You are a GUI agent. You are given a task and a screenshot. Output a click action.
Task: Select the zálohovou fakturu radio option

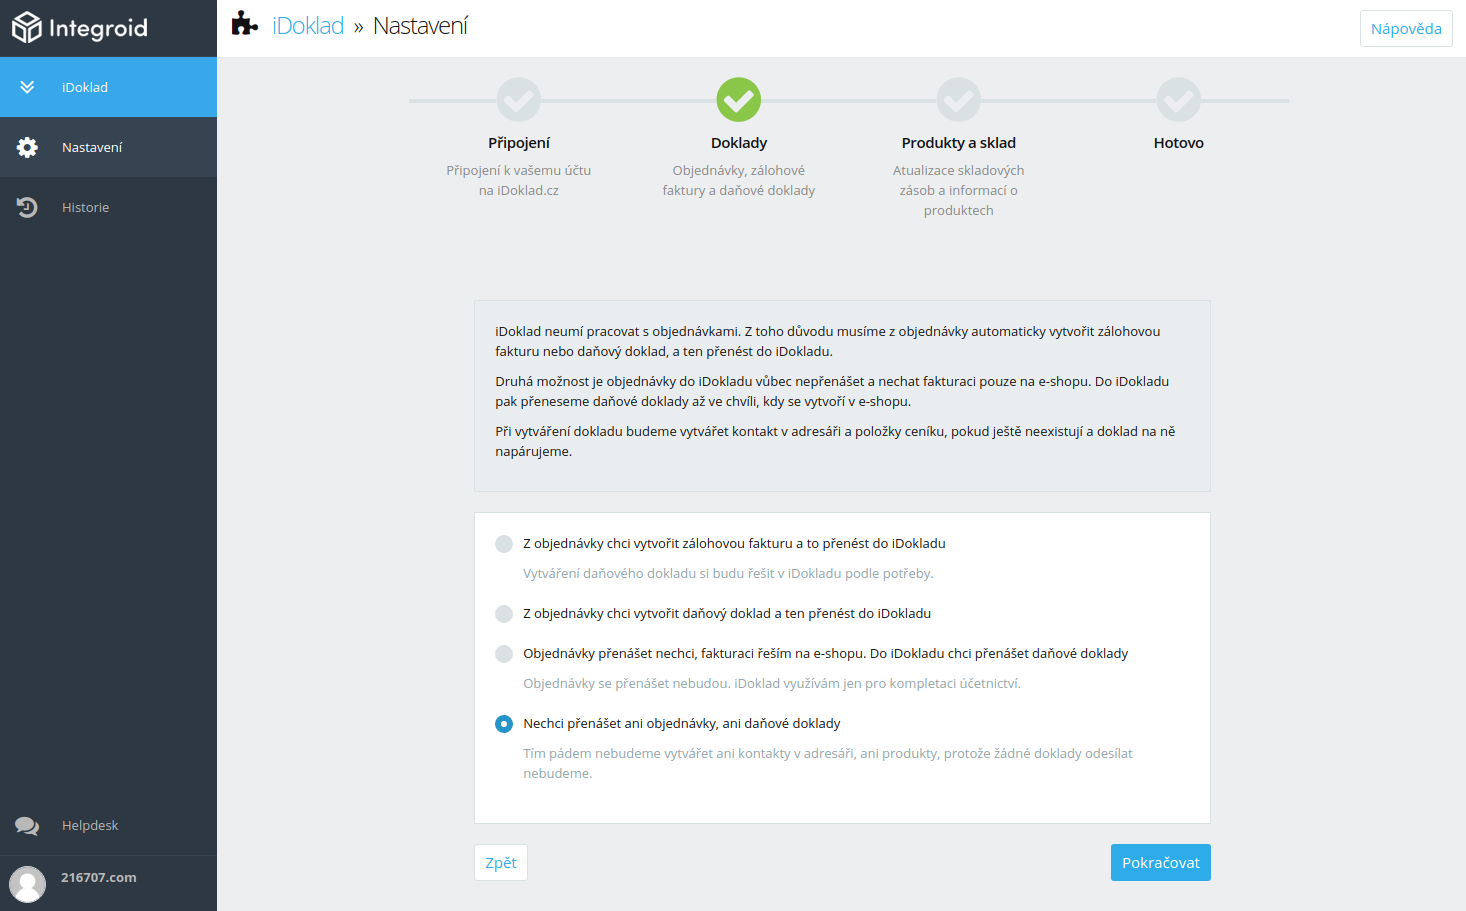pos(504,544)
